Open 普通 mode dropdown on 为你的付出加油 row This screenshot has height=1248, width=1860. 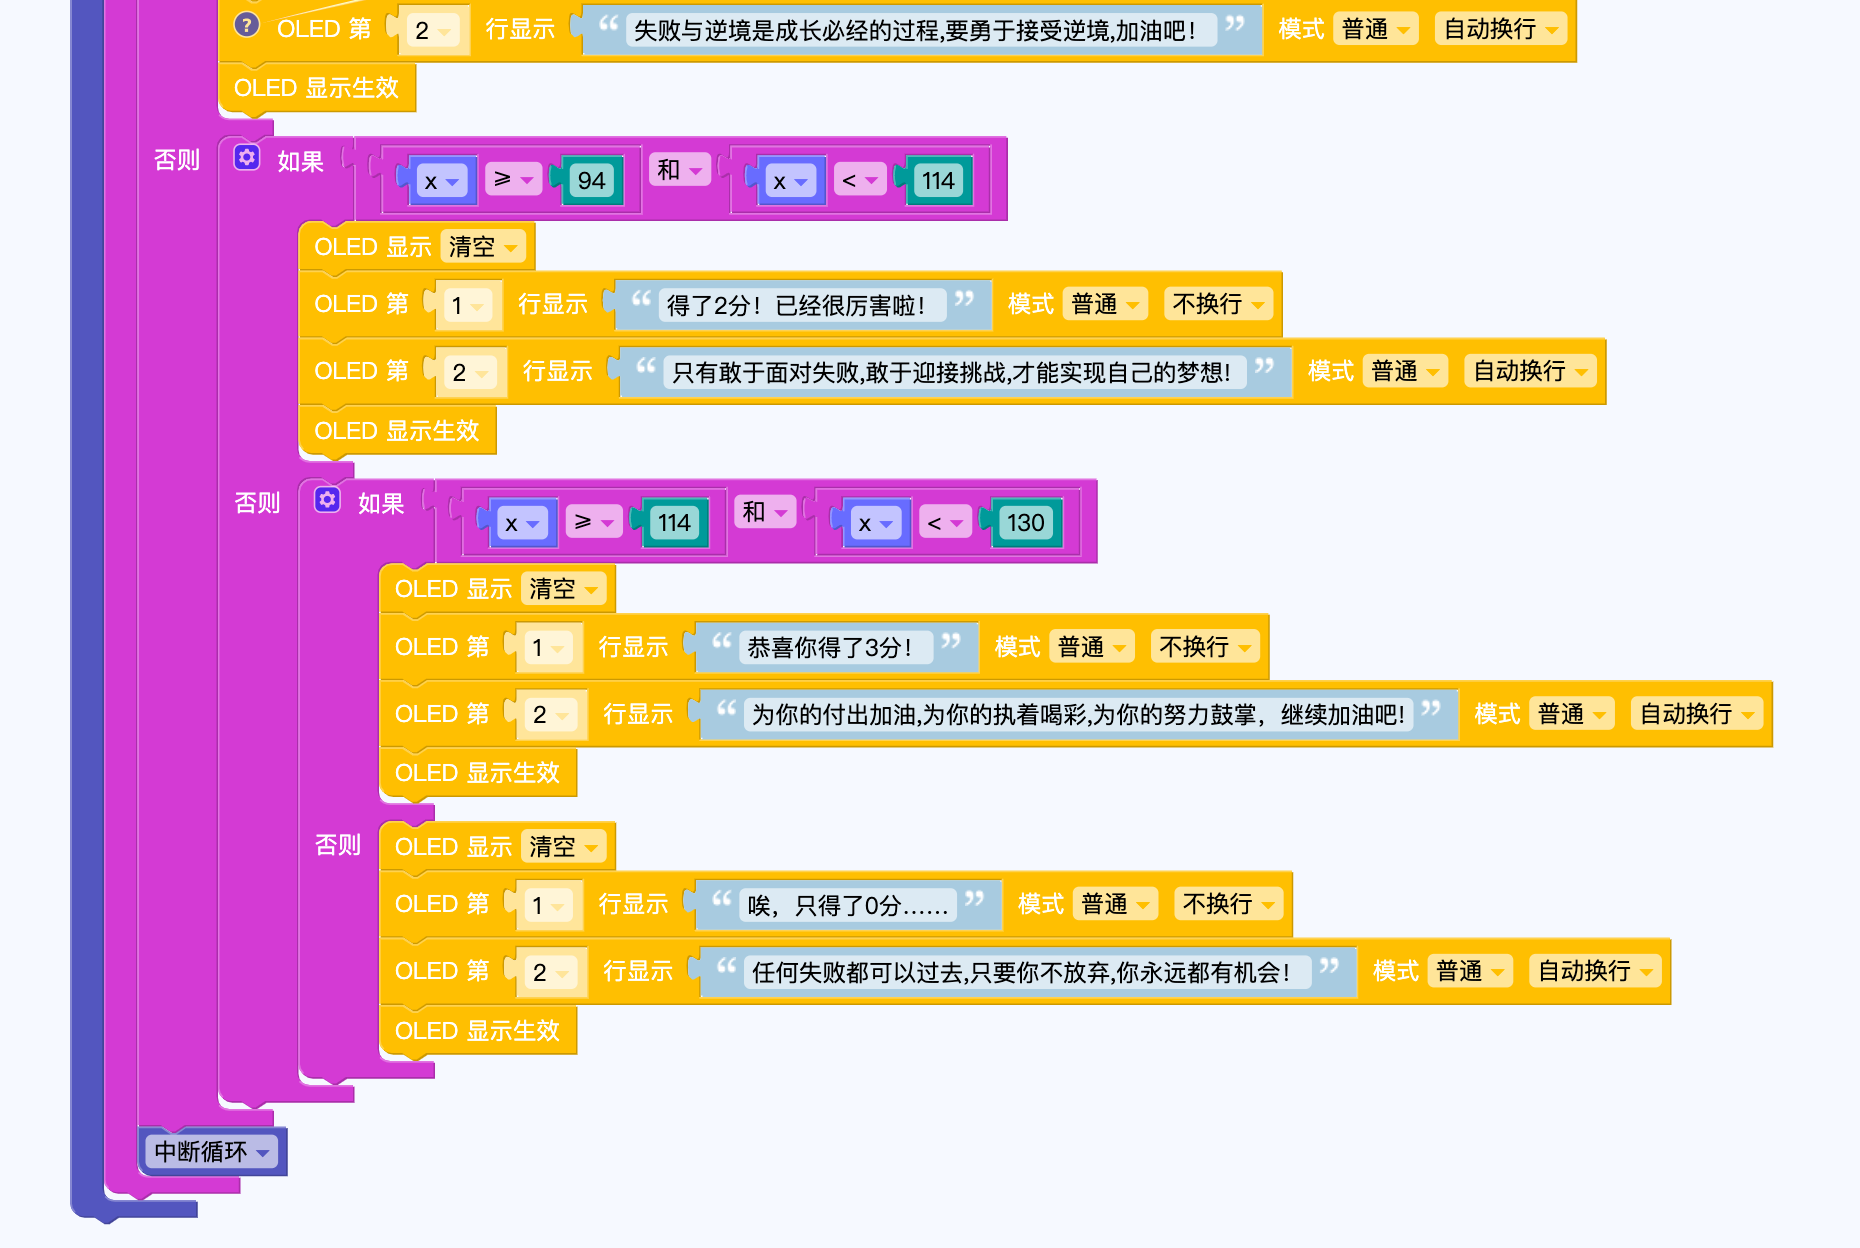[1572, 714]
